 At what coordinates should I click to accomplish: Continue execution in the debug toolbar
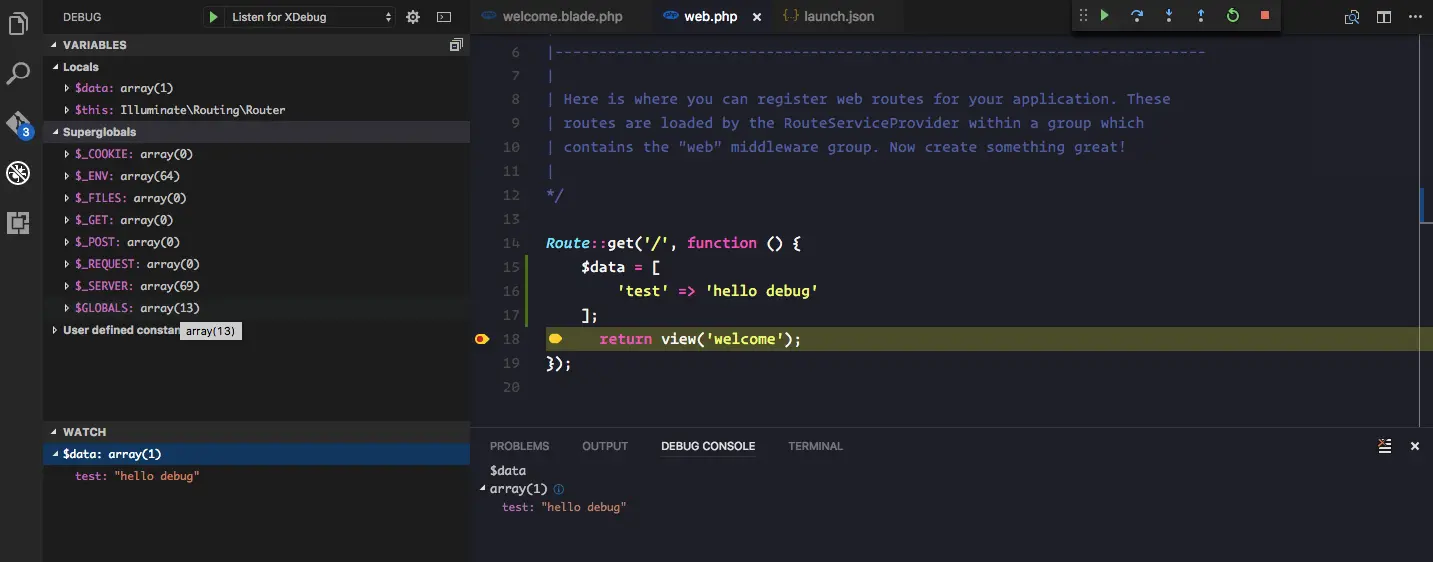[x=1105, y=16]
